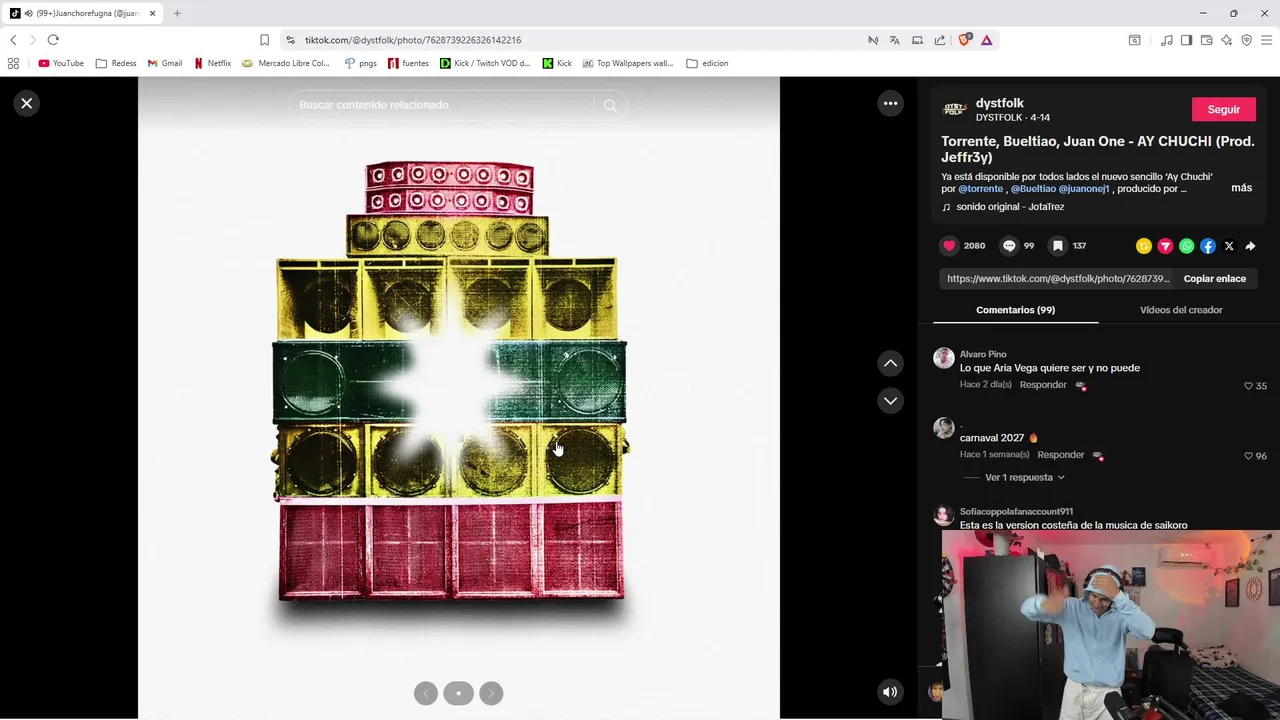Switch to Comentarios (99) tab

click(1015, 310)
